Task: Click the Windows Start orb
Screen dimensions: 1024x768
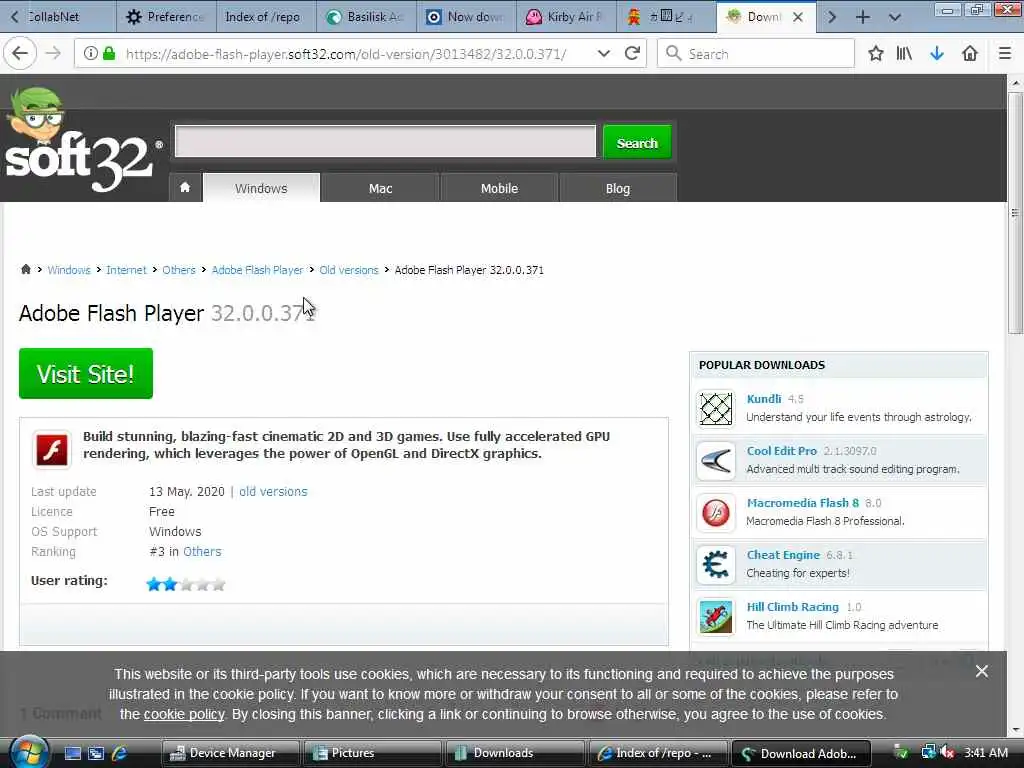Action: click(x=29, y=752)
